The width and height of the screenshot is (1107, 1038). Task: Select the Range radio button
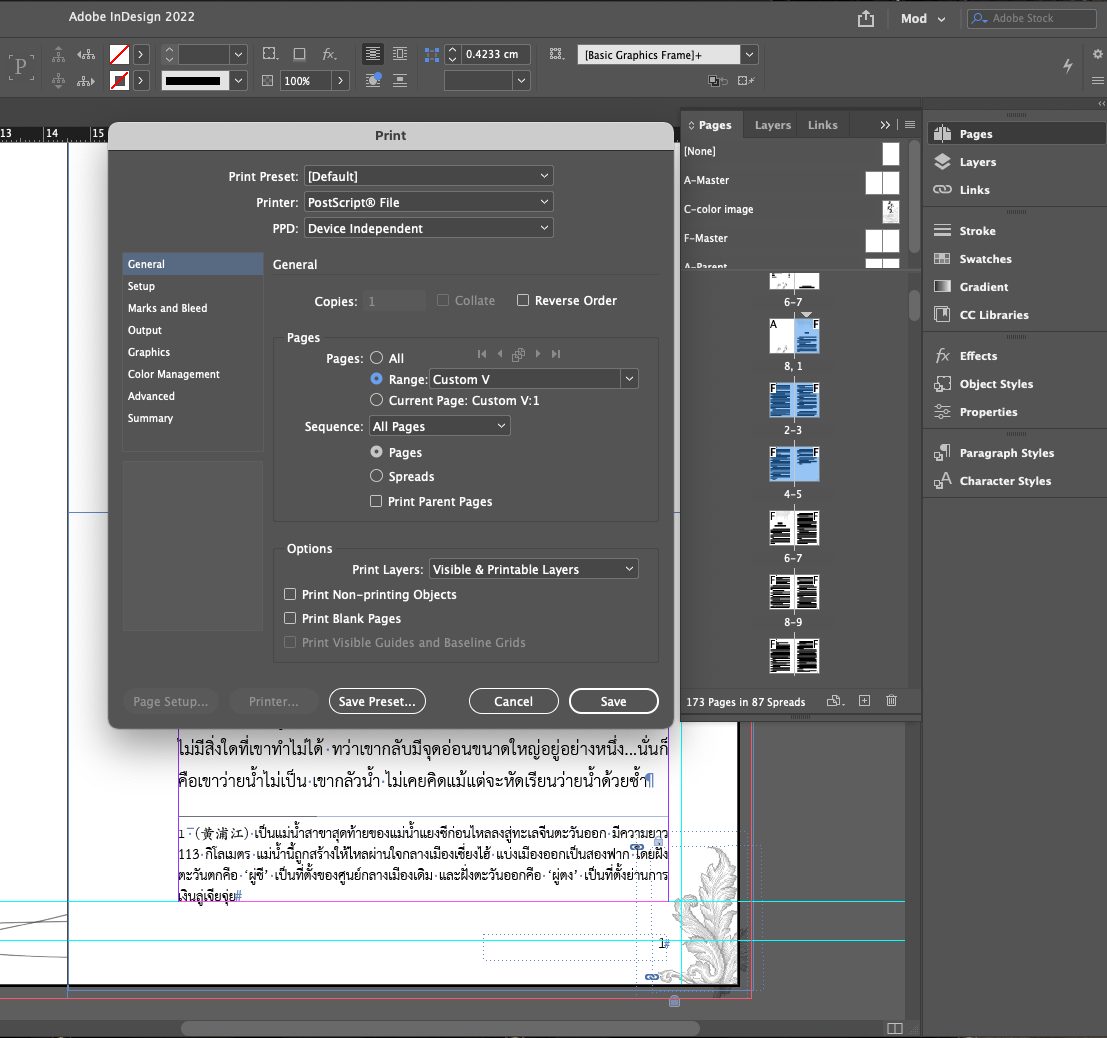pos(376,379)
